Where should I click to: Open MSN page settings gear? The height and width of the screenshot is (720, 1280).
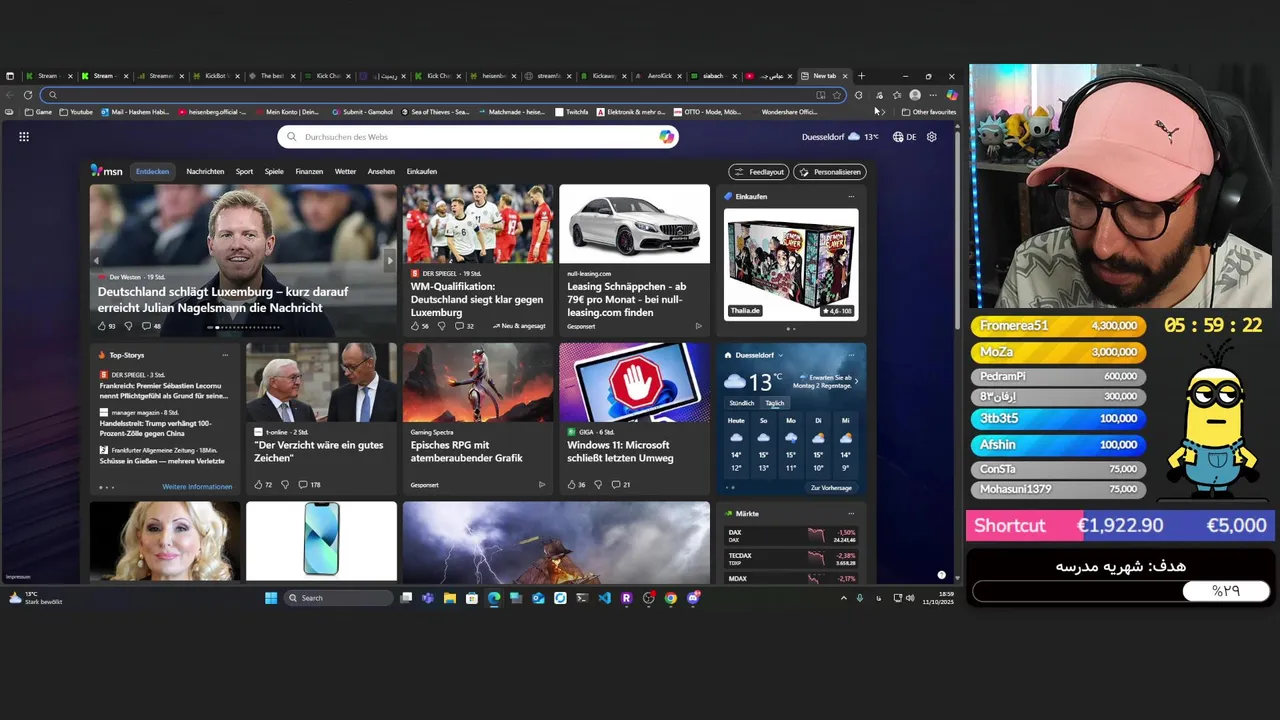coord(932,137)
